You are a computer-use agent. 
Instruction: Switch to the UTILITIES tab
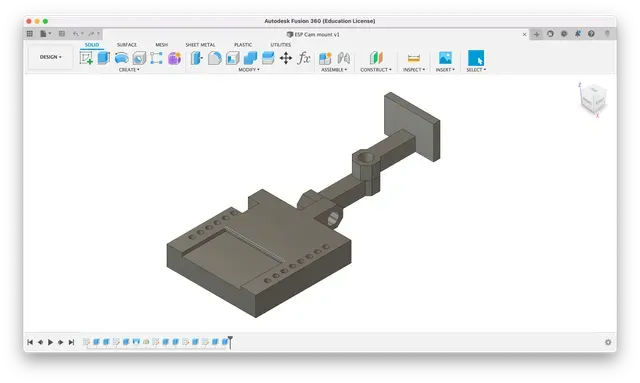pos(281,45)
